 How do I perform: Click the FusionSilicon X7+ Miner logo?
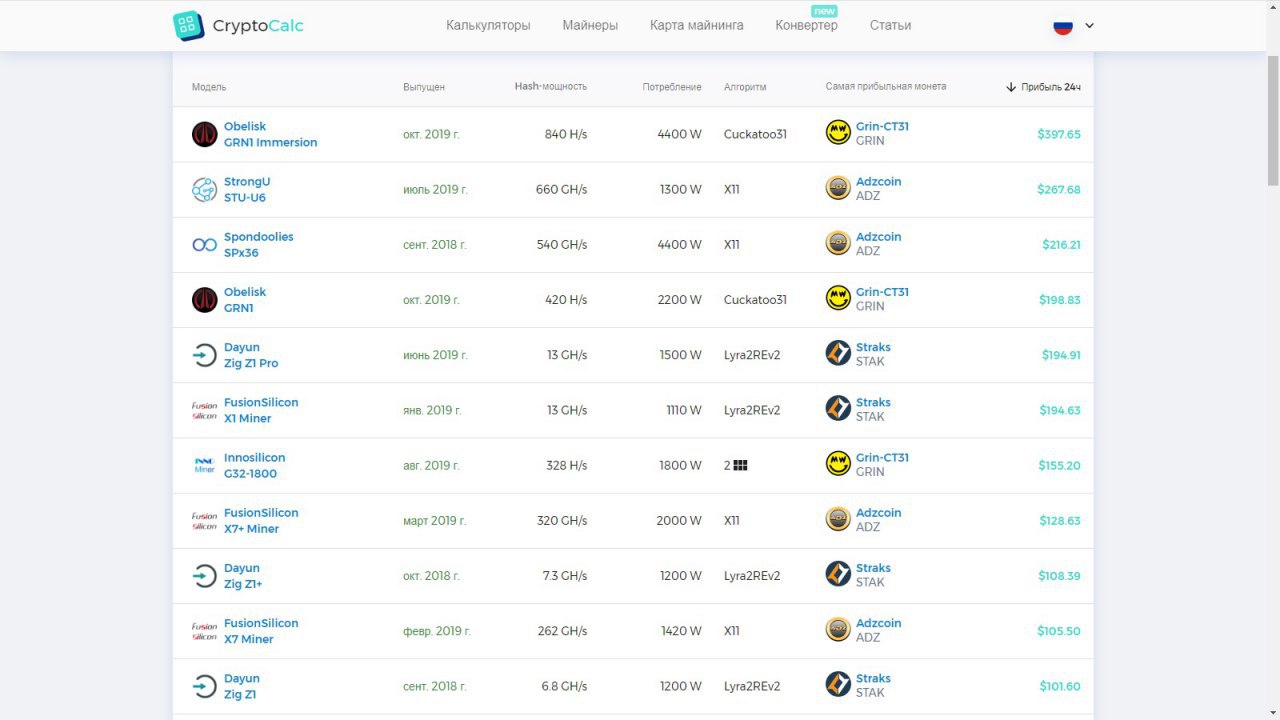(205, 520)
